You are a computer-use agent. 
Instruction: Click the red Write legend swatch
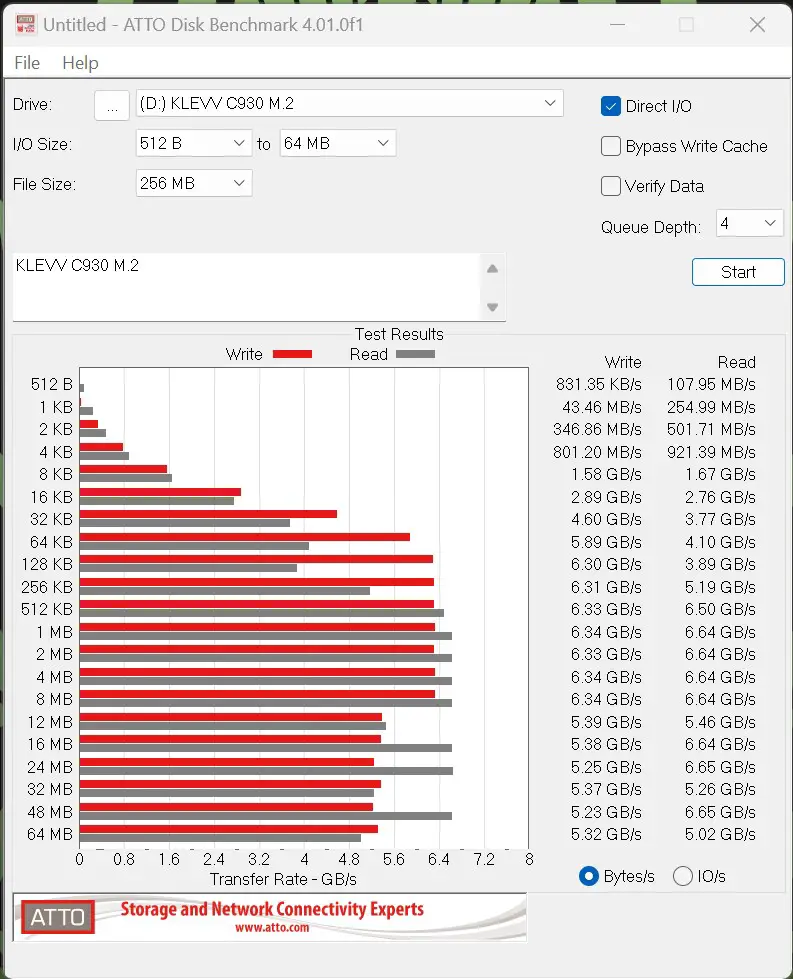(292, 355)
